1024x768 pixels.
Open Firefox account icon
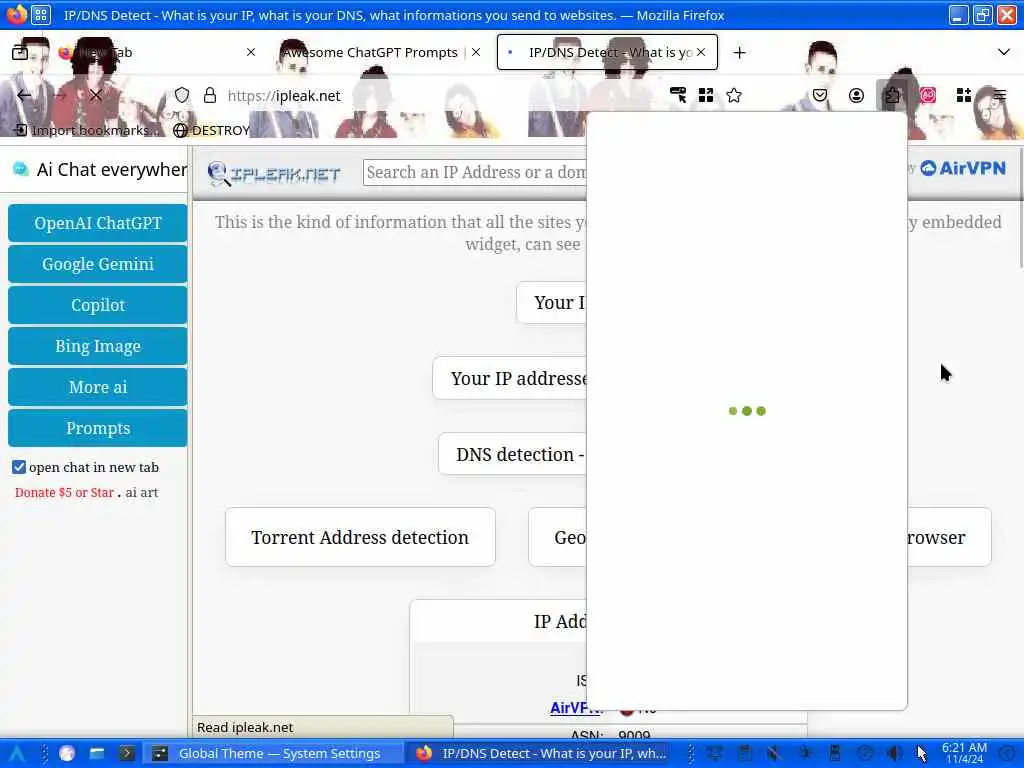(x=856, y=95)
